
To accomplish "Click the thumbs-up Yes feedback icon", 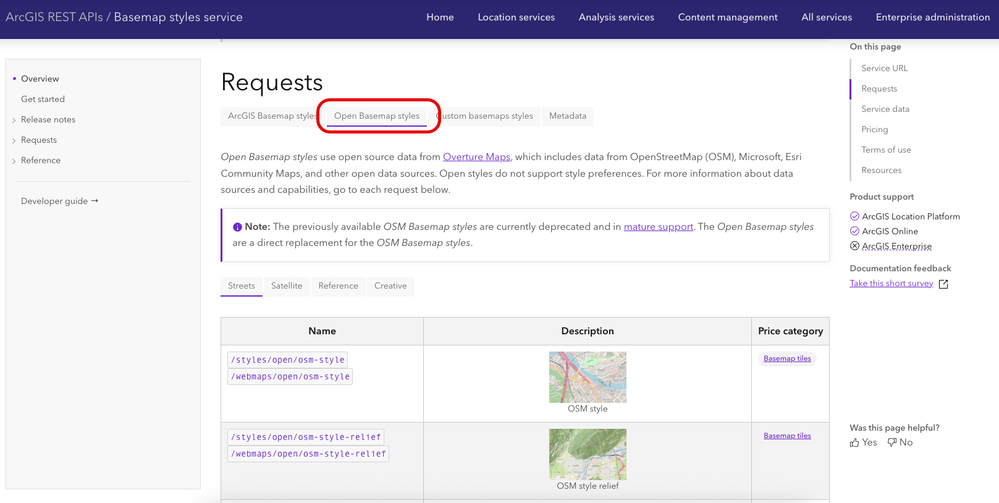I will tap(854, 442).
